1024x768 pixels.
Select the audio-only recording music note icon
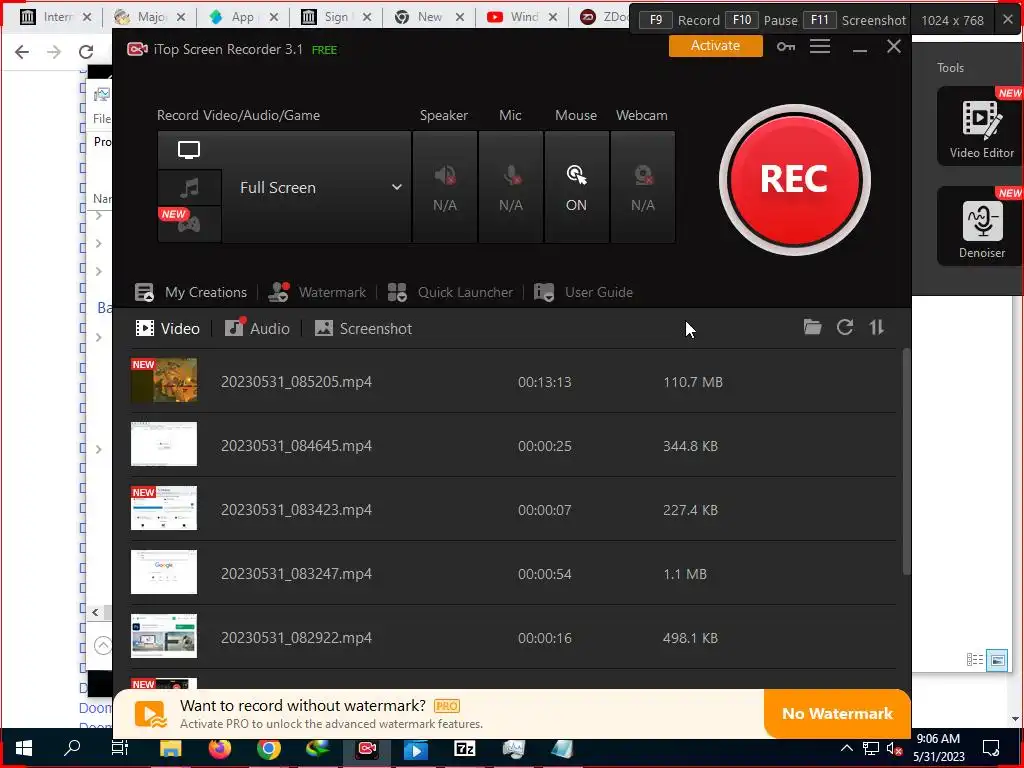189,189
